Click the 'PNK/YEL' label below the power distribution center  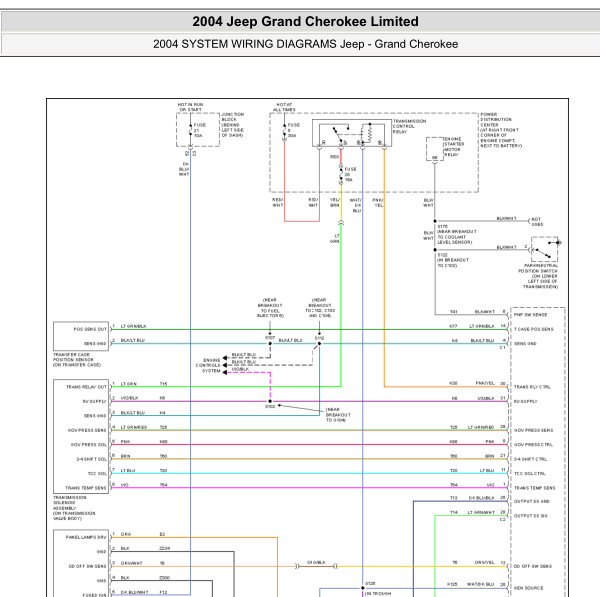coord(378,203)
